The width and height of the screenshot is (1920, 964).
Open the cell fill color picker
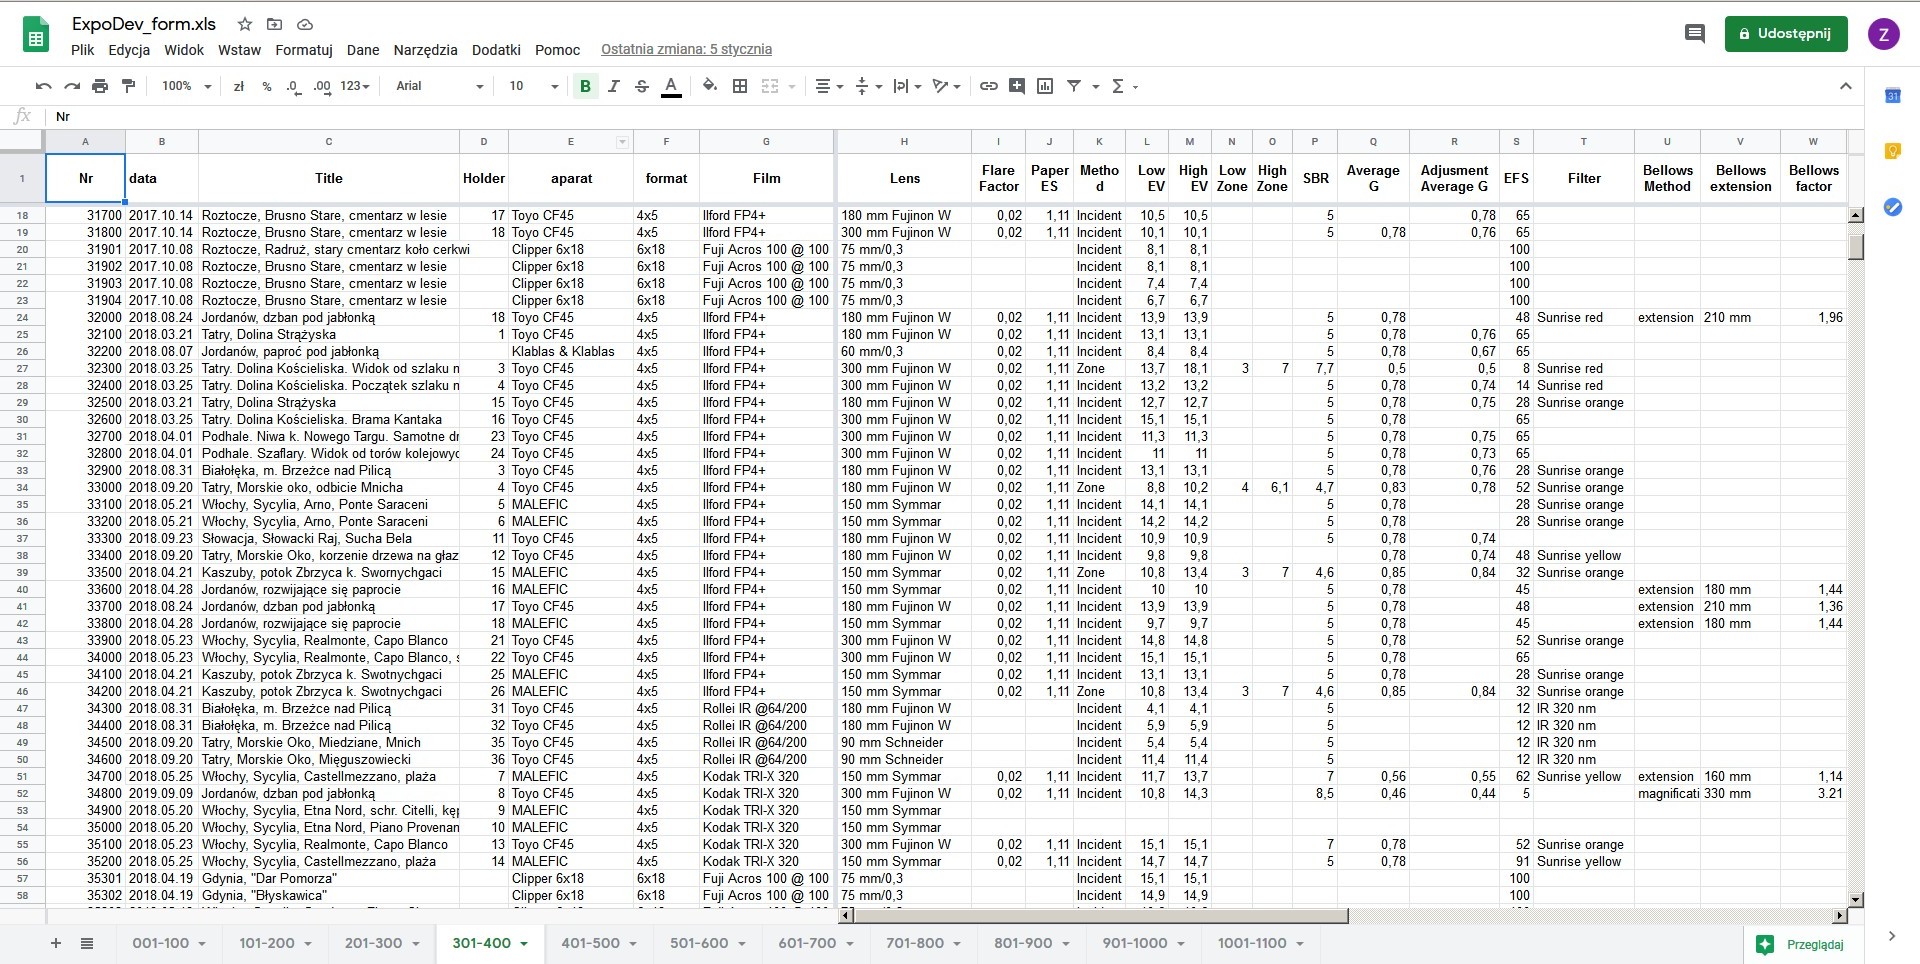710,86
